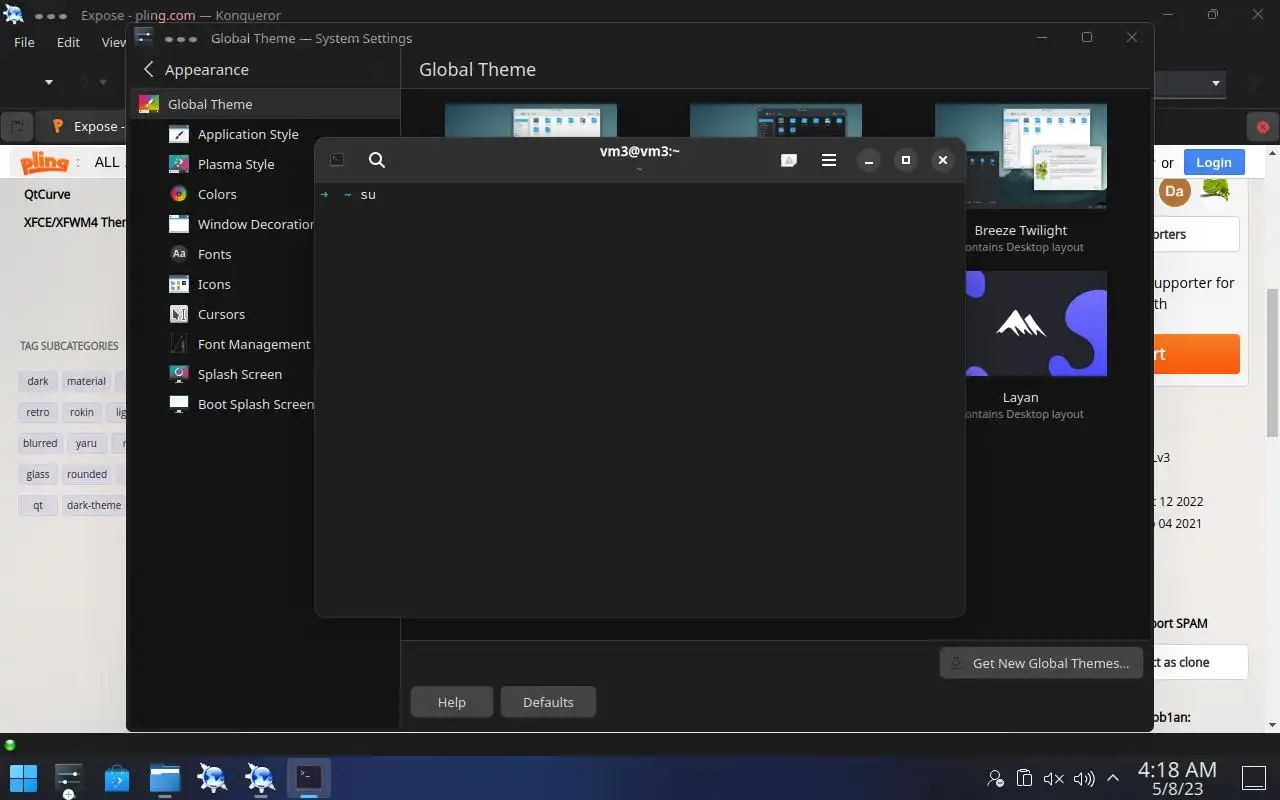Click the muted audio tray icon
This screenshot has height=800, width=1280.
pos(1053,778)
